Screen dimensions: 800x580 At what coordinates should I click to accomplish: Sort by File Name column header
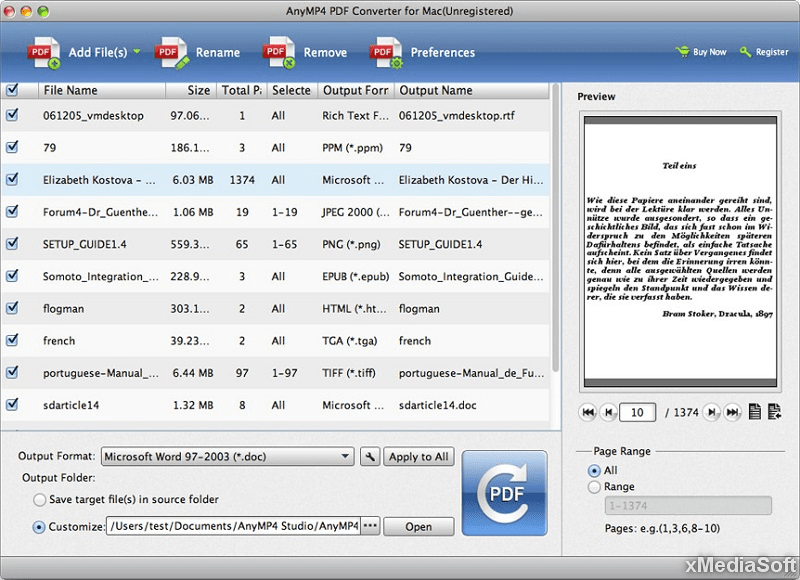102,90
